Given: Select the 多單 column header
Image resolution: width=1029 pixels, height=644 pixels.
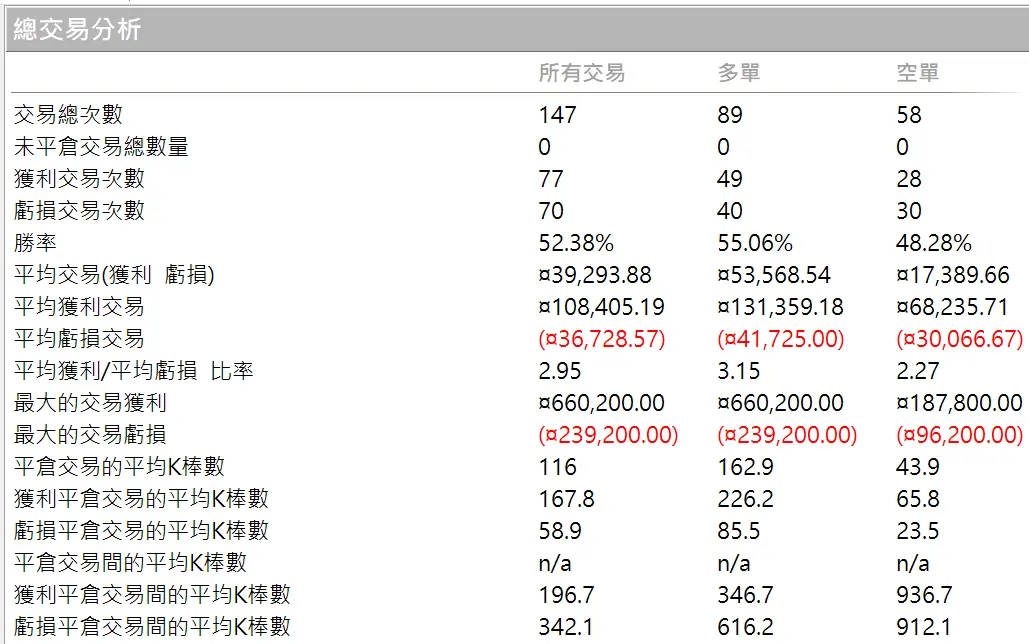Looking at the screenshot, I should point(739,73).
